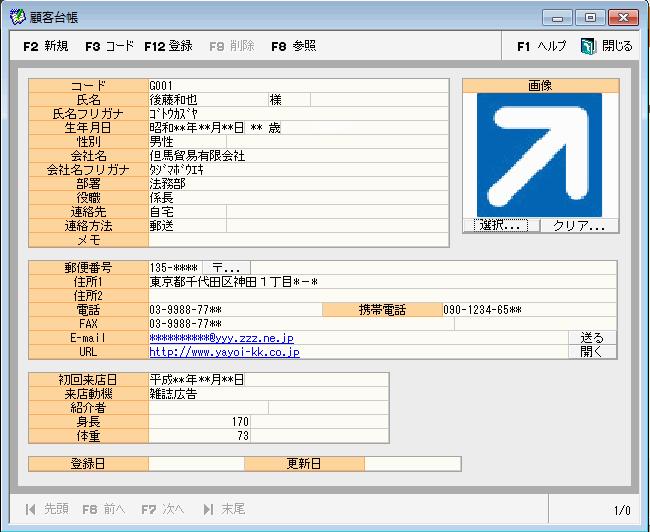Click the 閉じる door icon
The image size is (650, 532).
[x=588, y=46]
